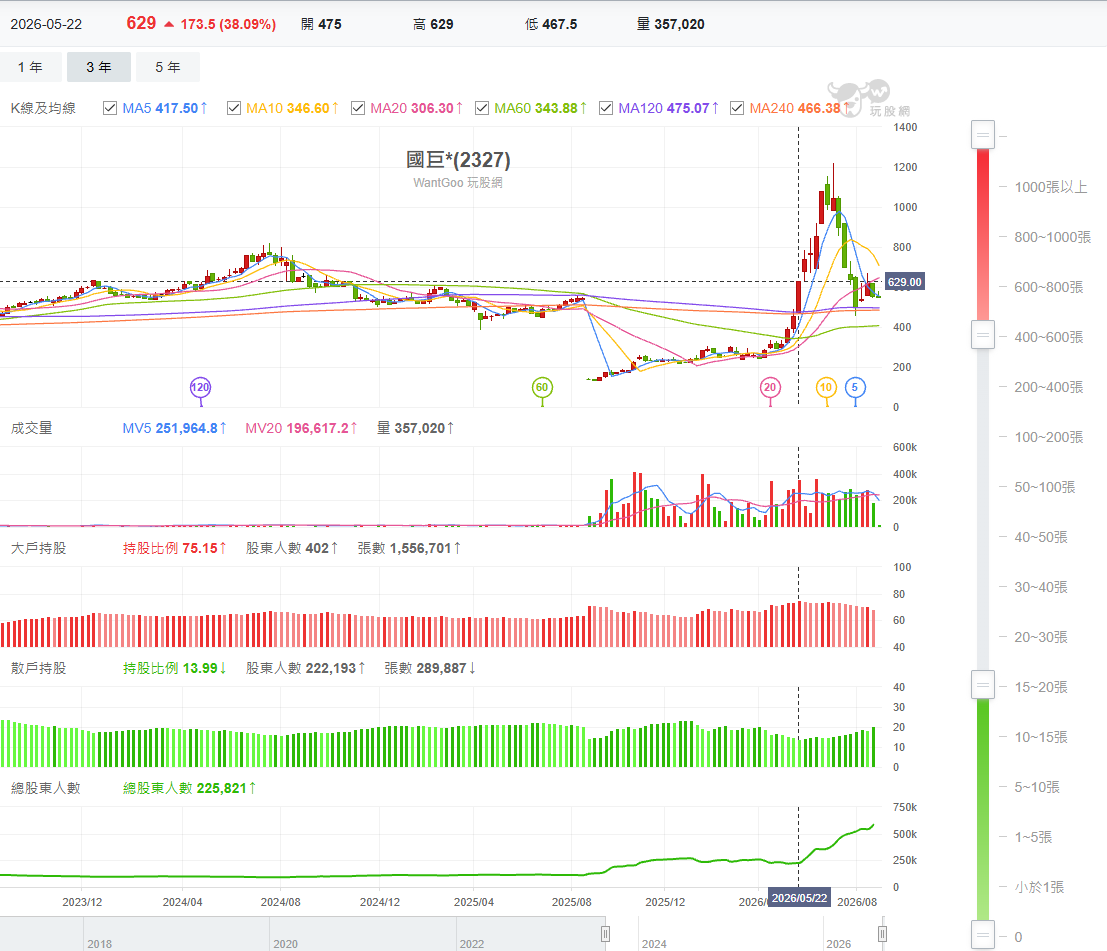Click the 散戶 持股比例 13.99 value
This screenshot has width=1107, height=951.
point(174,669)
